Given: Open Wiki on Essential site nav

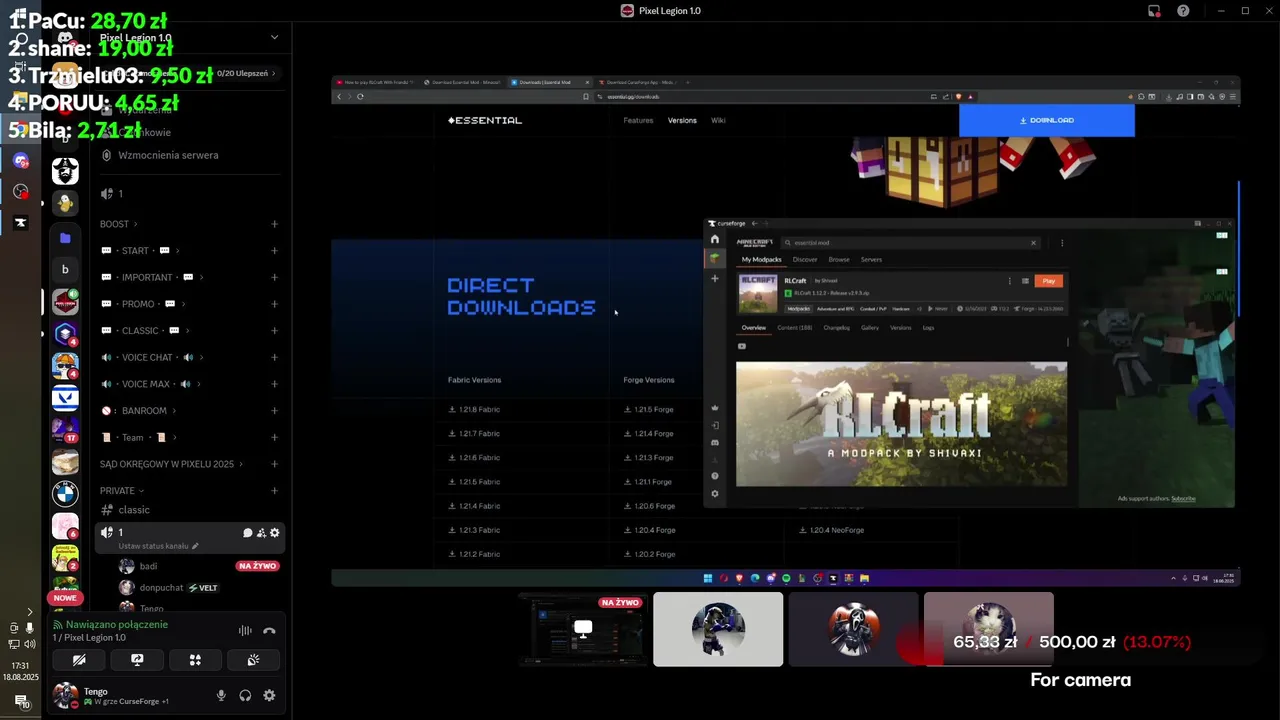Looking at the screenshot, I should (718, 120).
